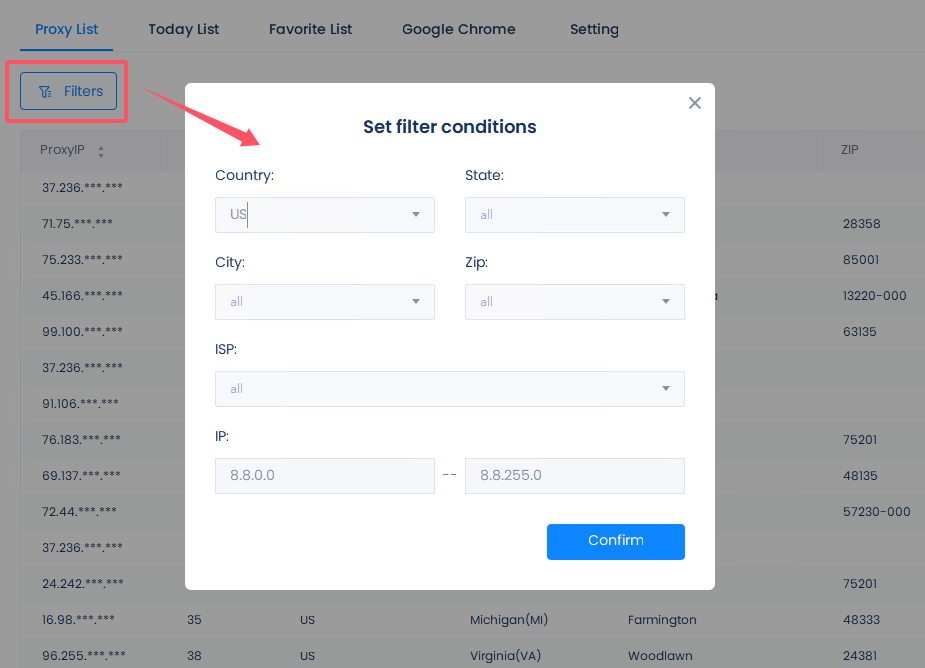The image size is (925, 668).
Task: Select the 96.255.***.*** proxy row
Action: point(84,656)
